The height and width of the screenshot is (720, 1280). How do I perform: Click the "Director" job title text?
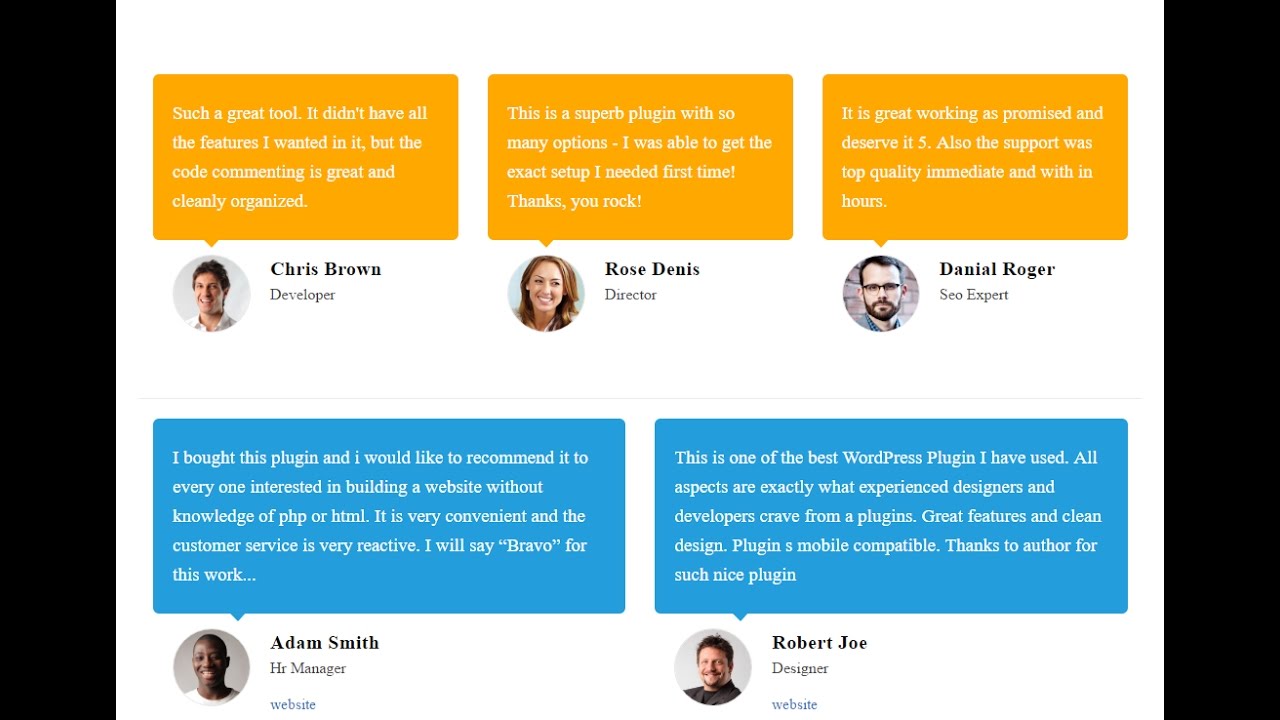[x=631, y=295]
